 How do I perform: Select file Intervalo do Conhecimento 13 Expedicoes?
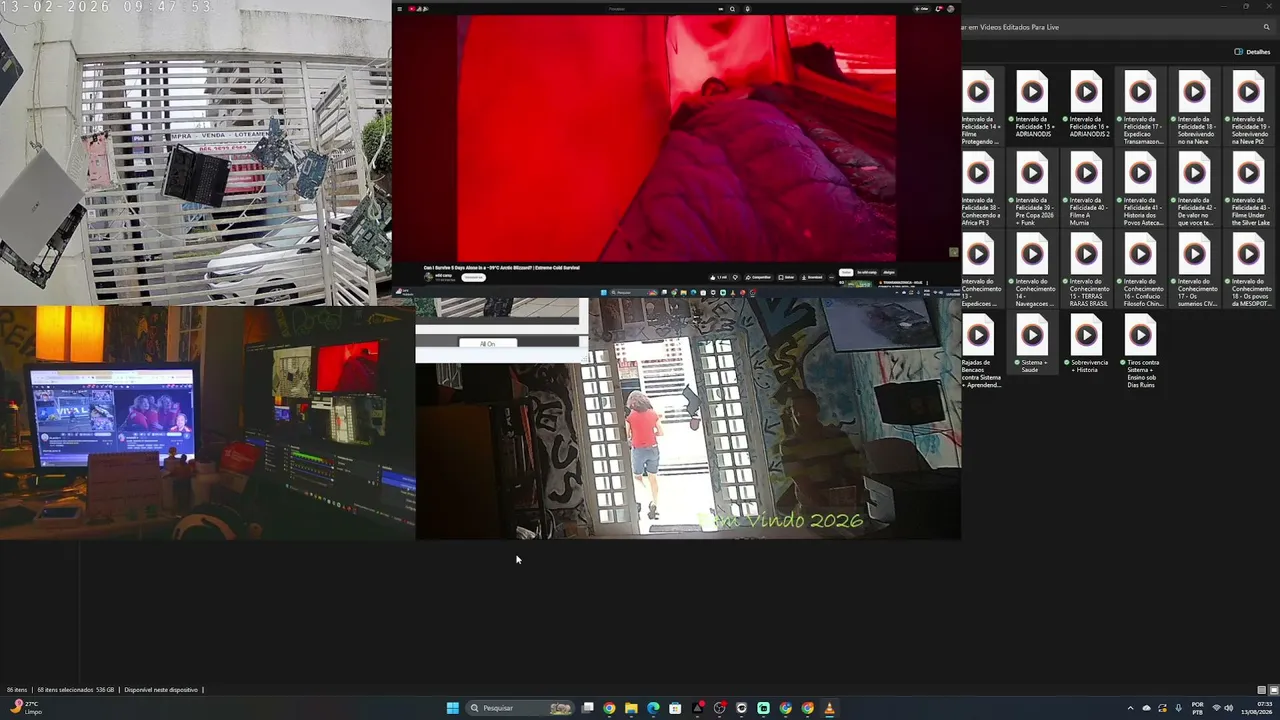pos(980,271)
